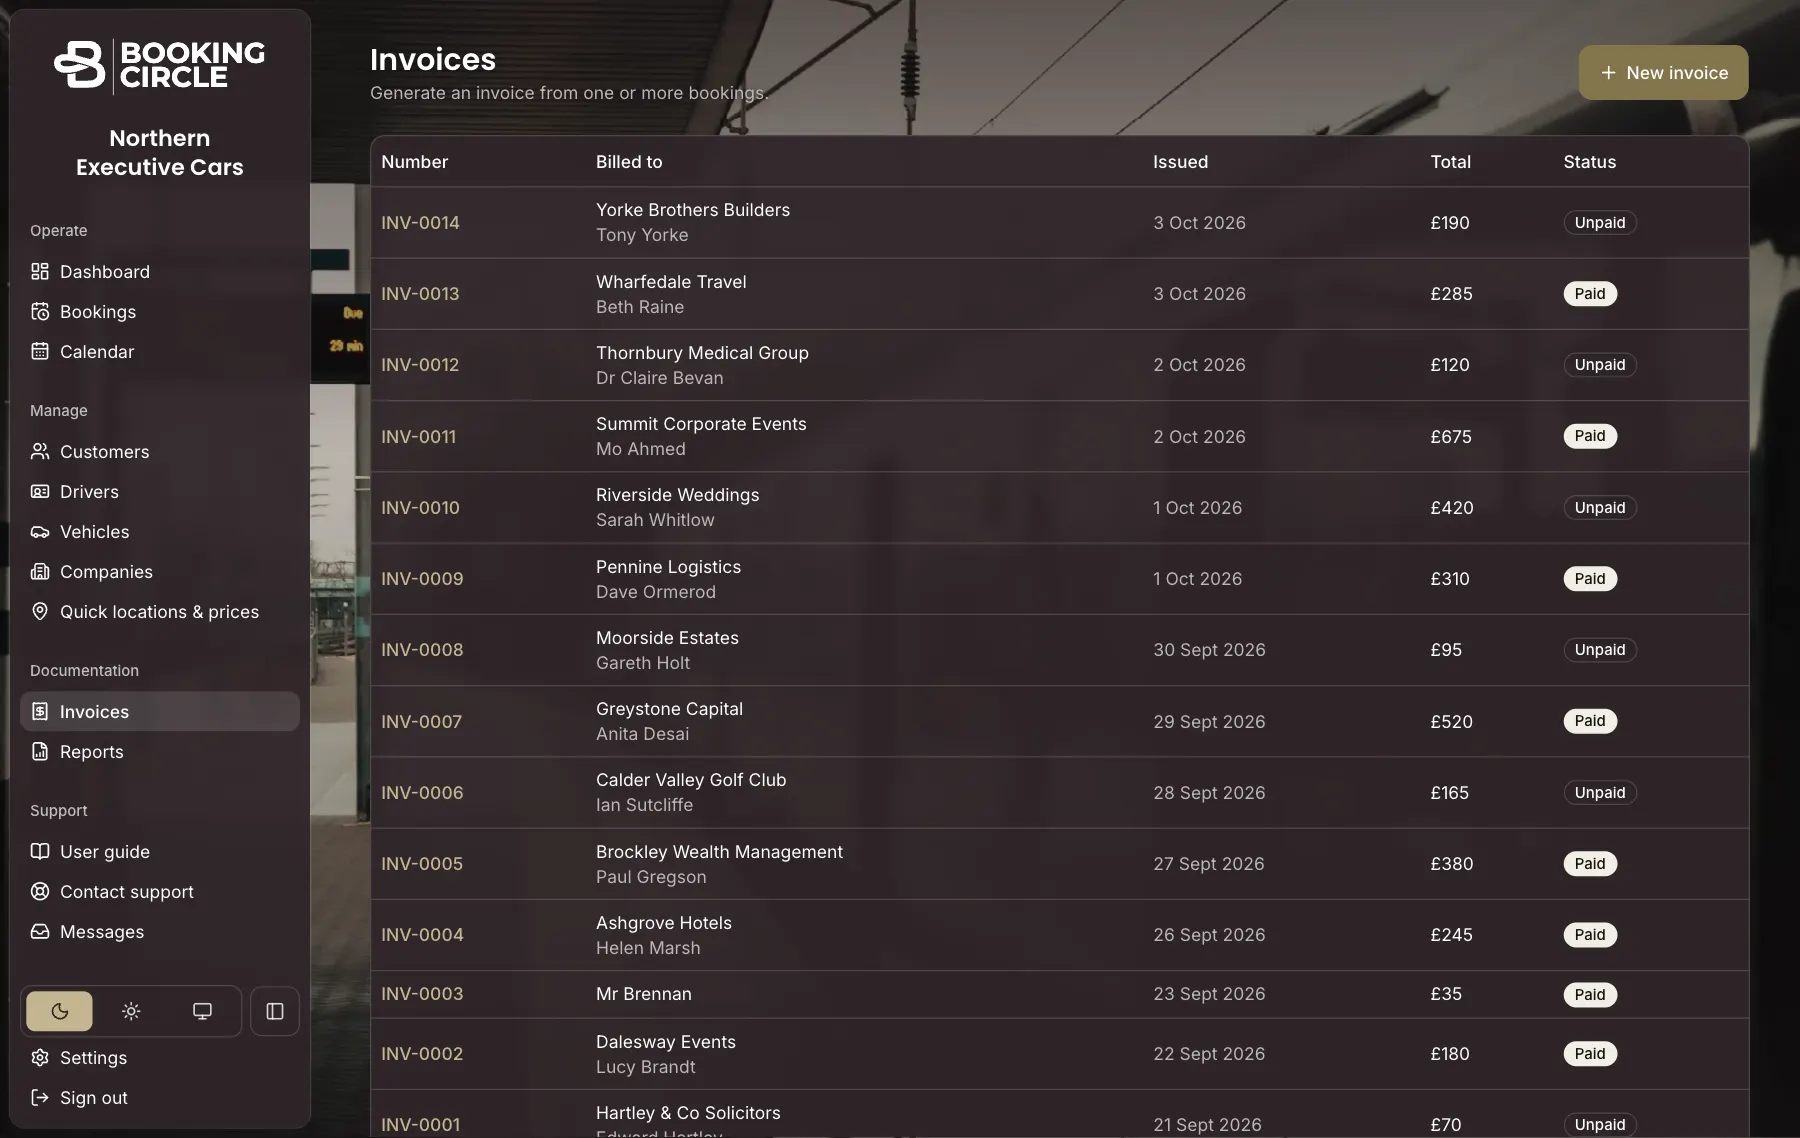Click the User guide book icon

(x=40, y=851)
